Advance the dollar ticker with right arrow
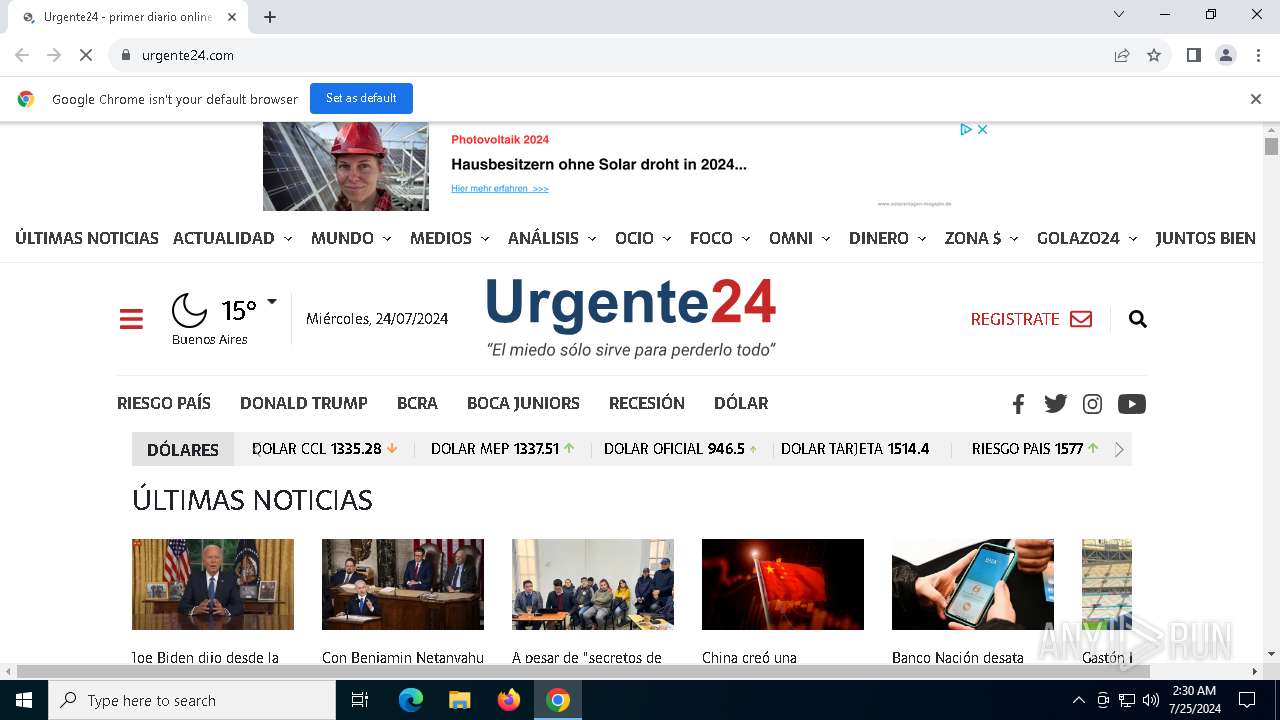This screenshot has height=720, width=1280. pos(1119,449)
